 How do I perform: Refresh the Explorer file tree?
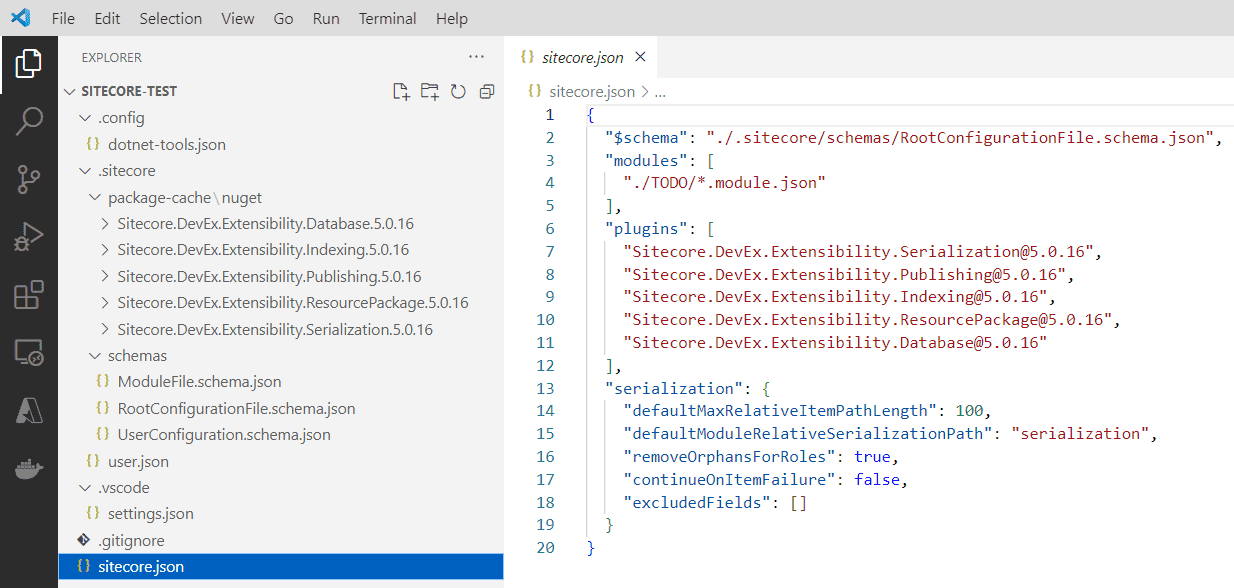[458, 92]
